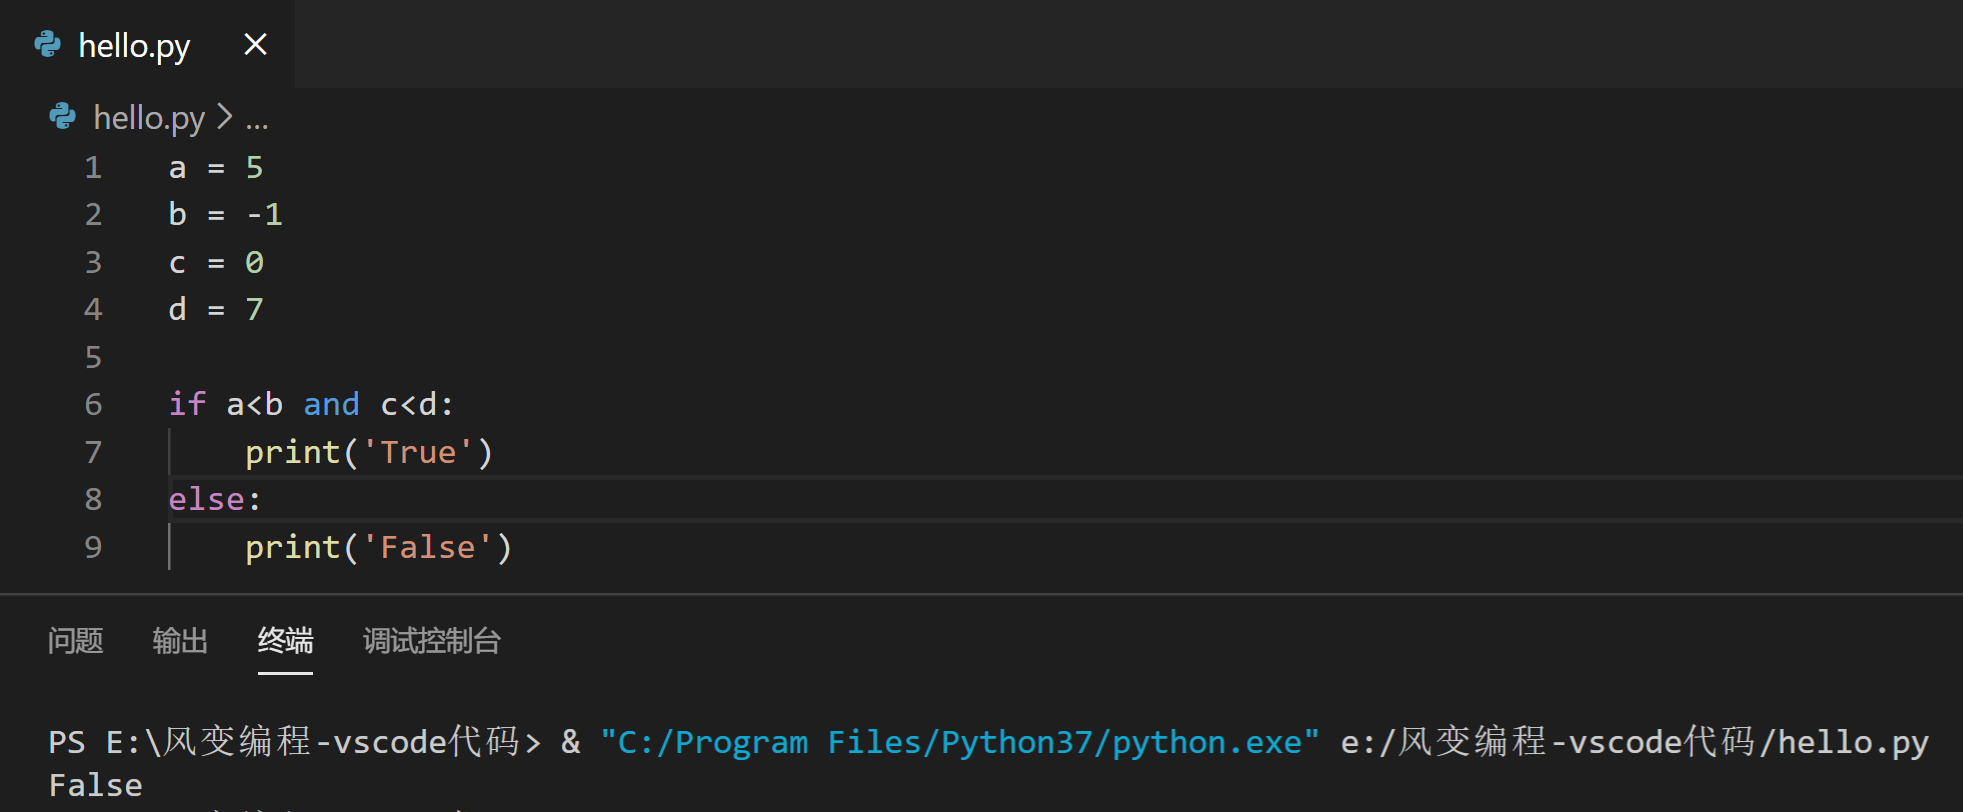Click the print('True') statement

point(369,452)
